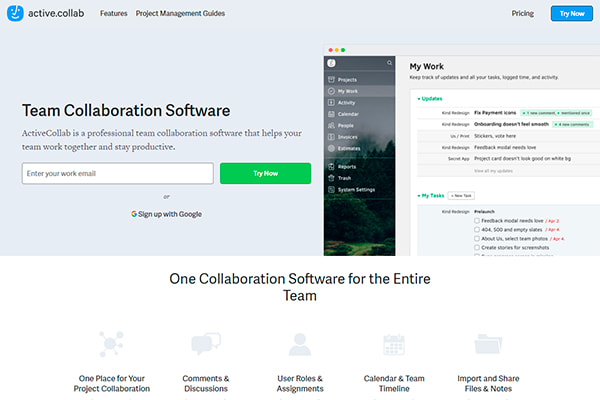Click the ActiveCollab smiley logo icon

(15, 13)
